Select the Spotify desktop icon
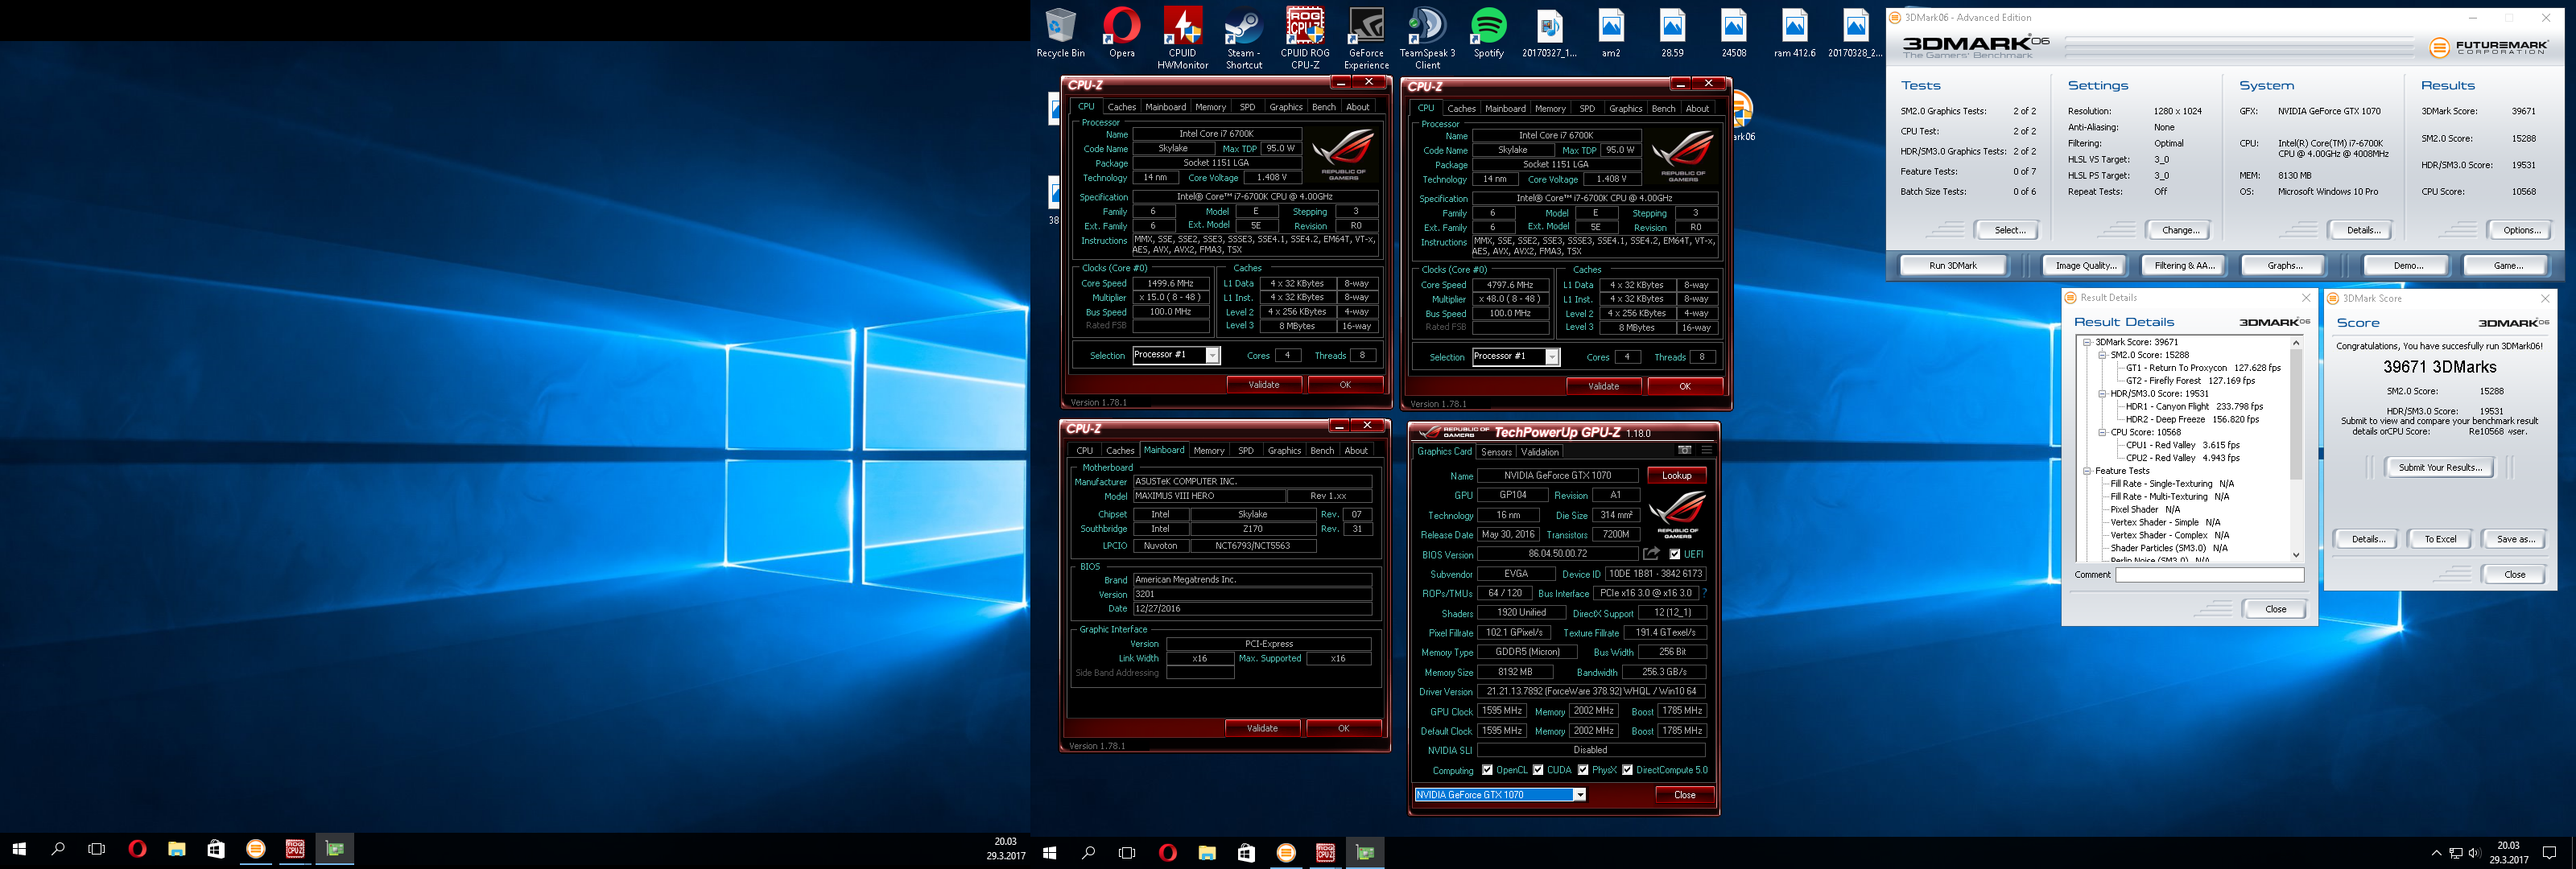Image resolution: width=2576 pixels, height=869 pixels. [1488, 33]
